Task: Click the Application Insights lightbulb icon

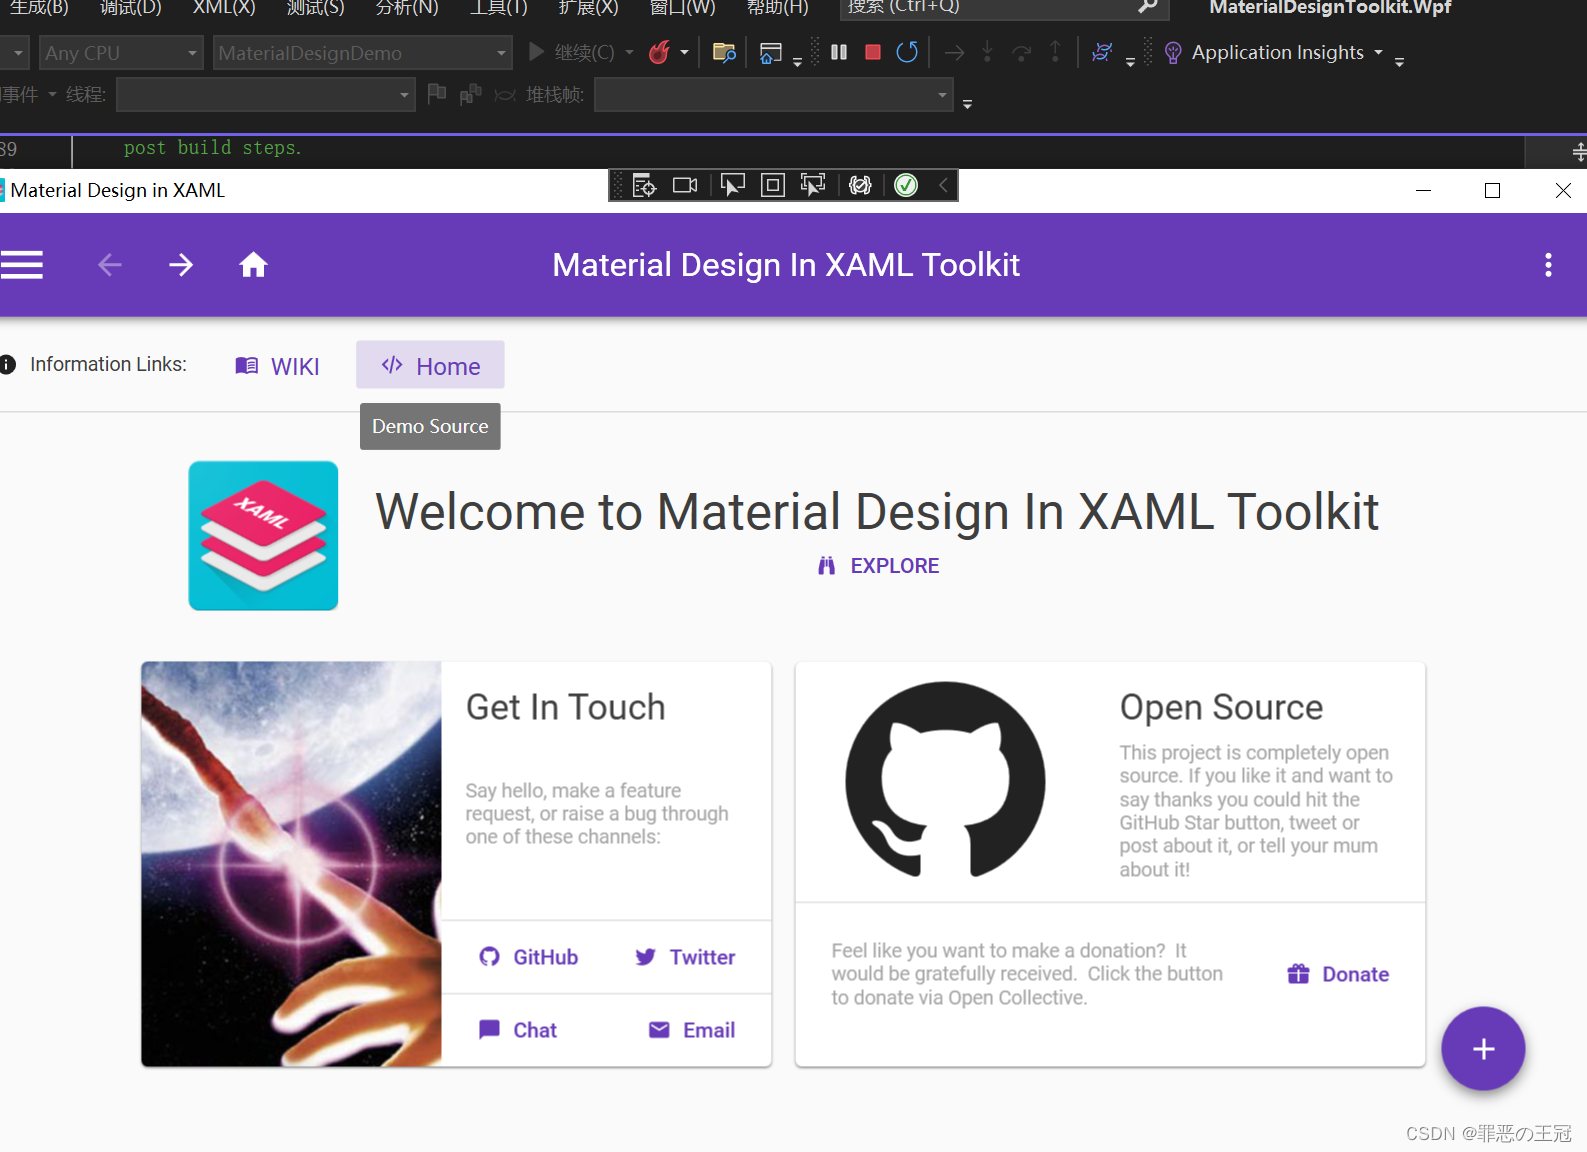Action: (x=1174, y=53)
